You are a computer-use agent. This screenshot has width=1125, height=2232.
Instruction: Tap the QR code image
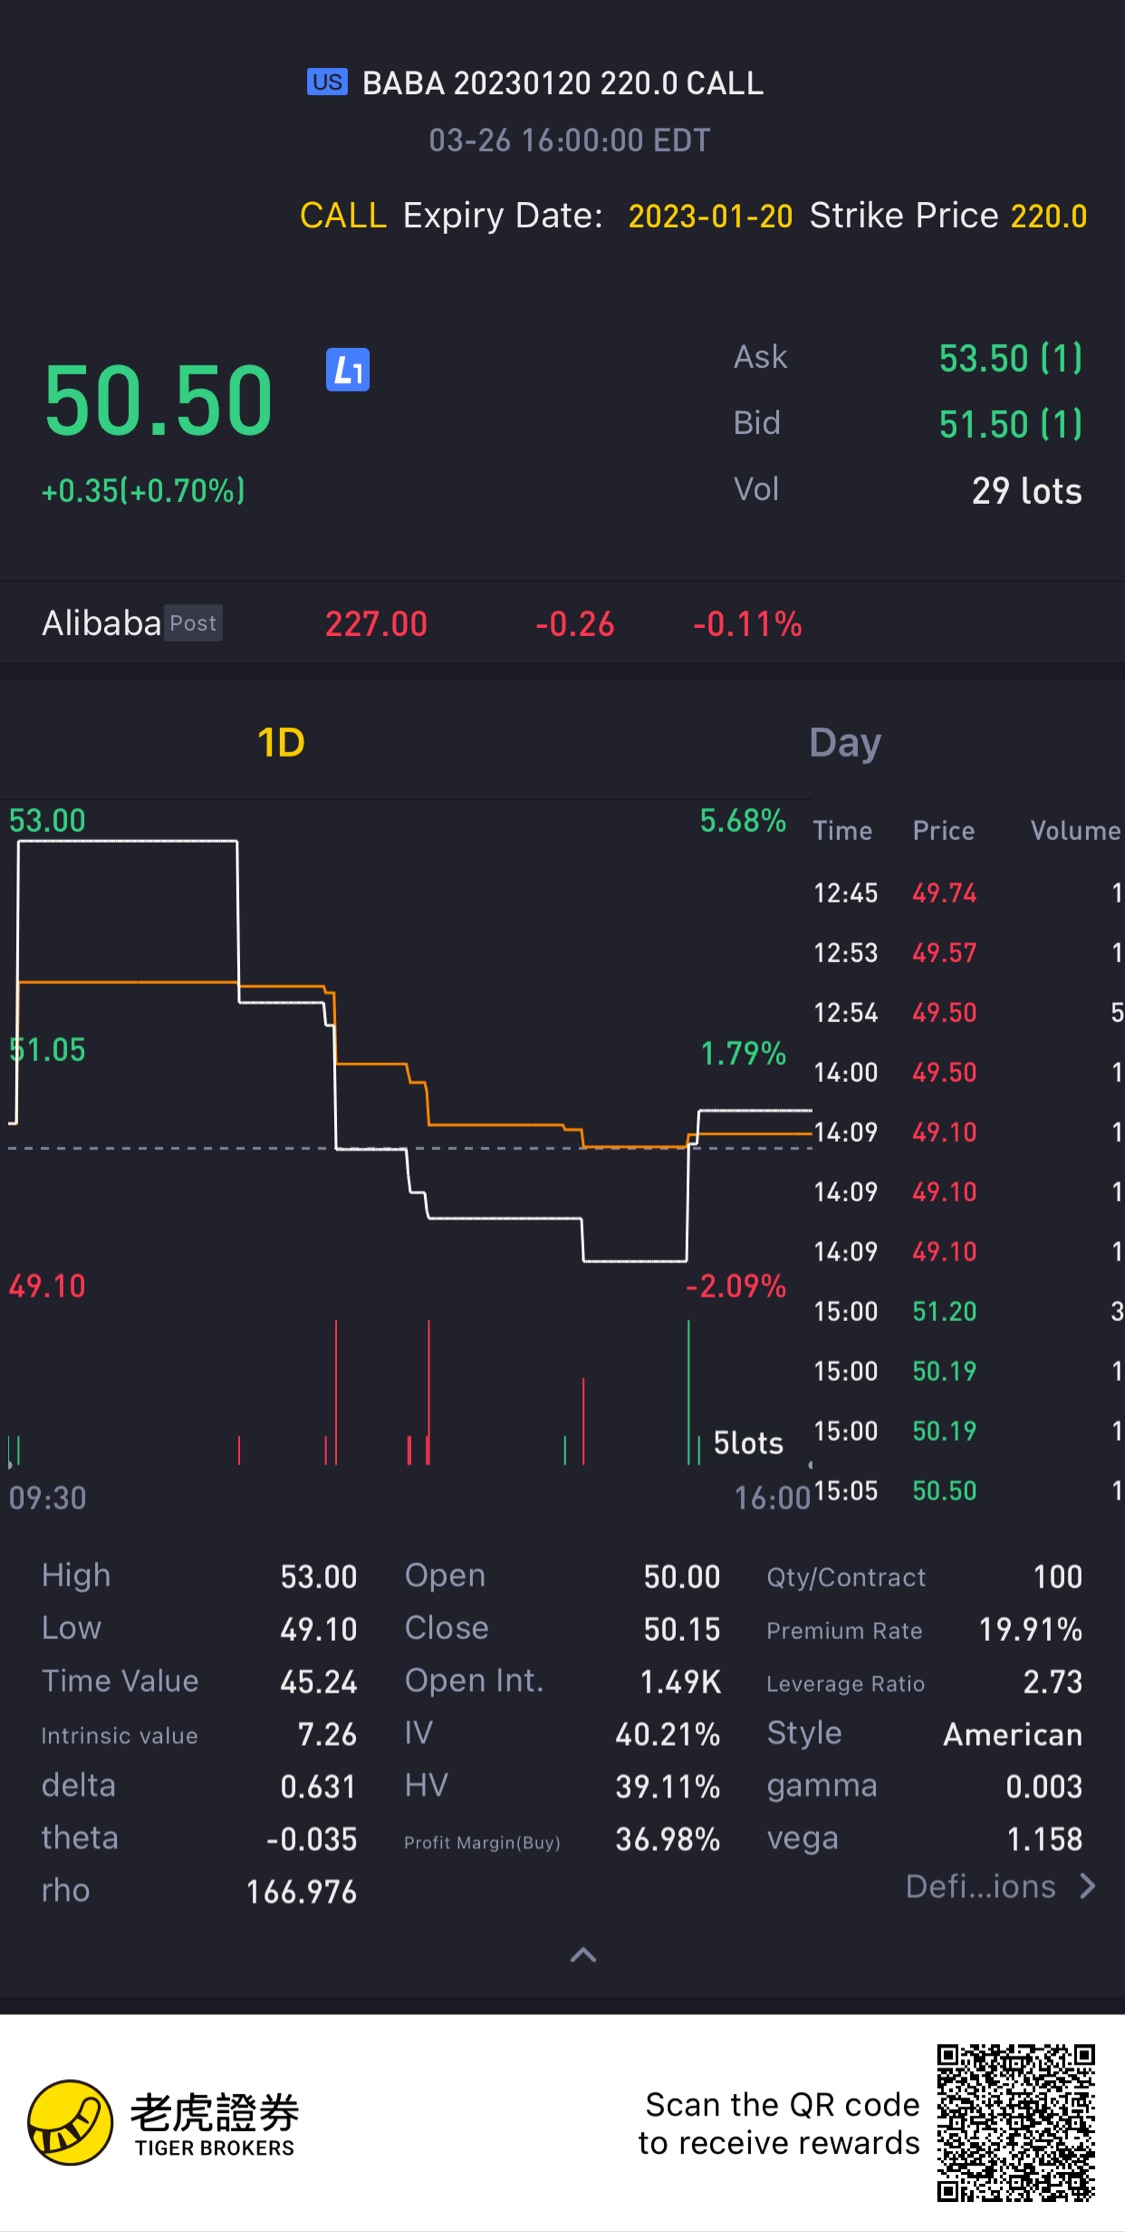pos(1015,2122)
